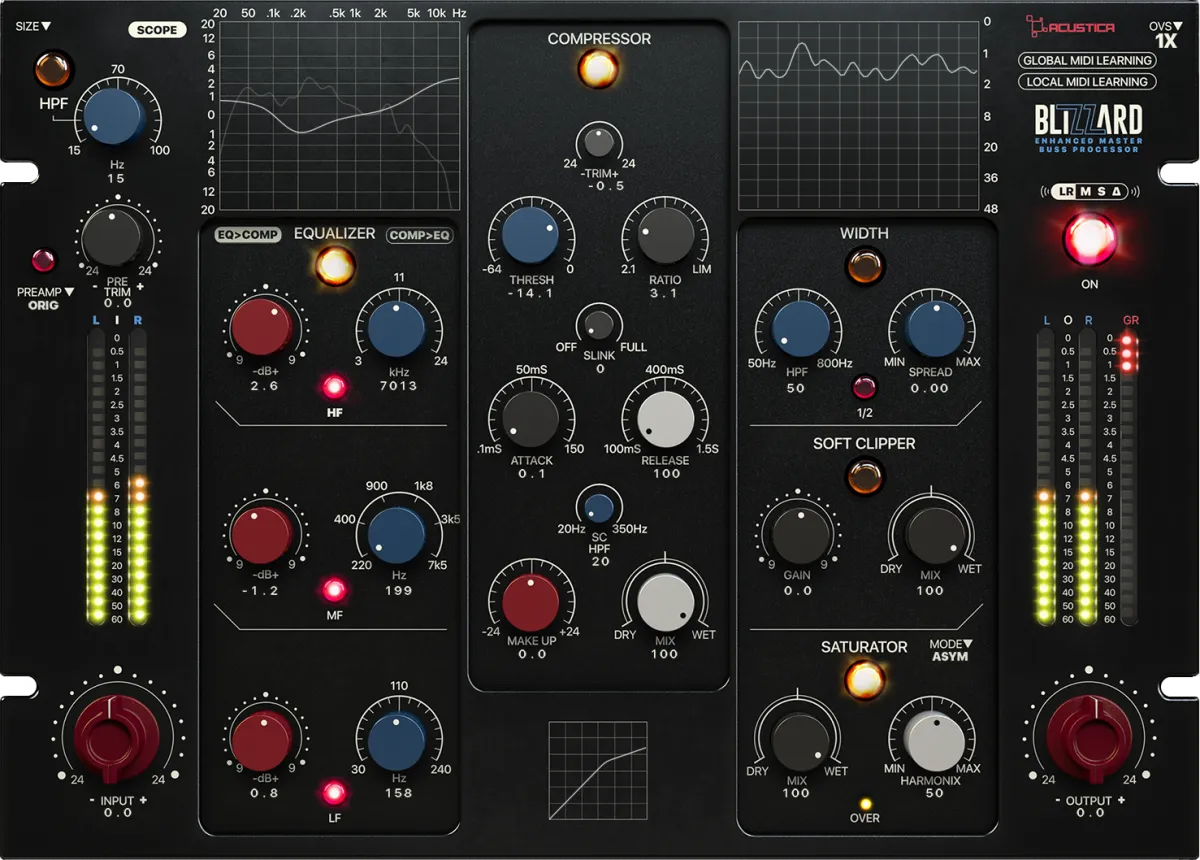This screenshot has width=1200, height=860.
Task: Toggle the COMPRESSOR power lamp
Action: pyautogui.click(x=598, y=68)
